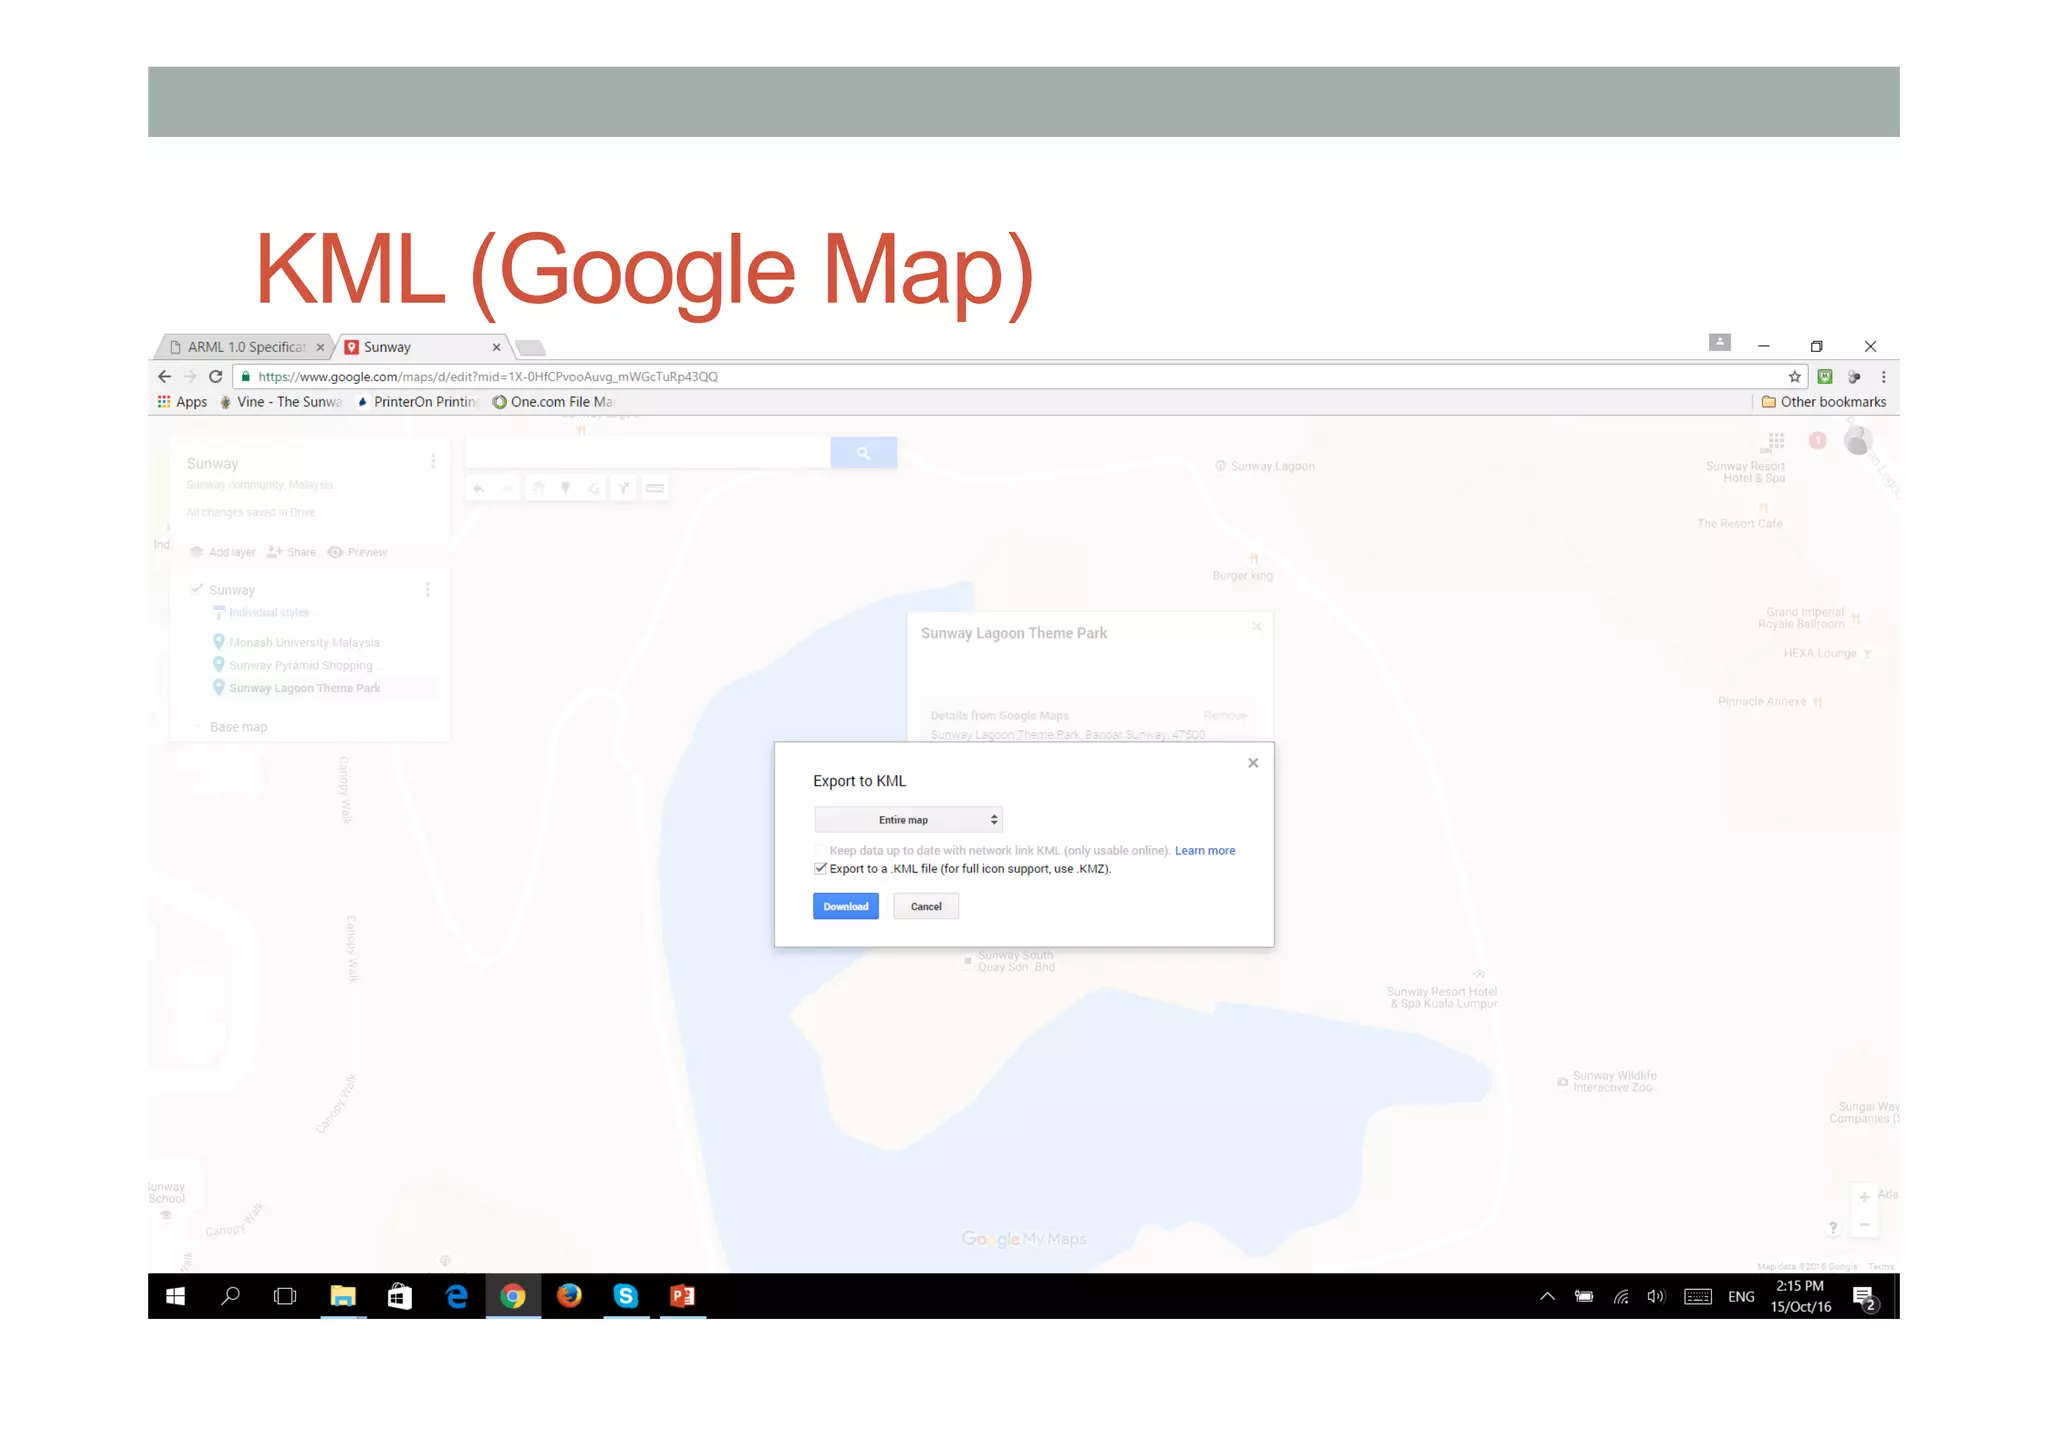Uncheck Export to a .KML file
Screen dimensions: 2048x1447
820,868
